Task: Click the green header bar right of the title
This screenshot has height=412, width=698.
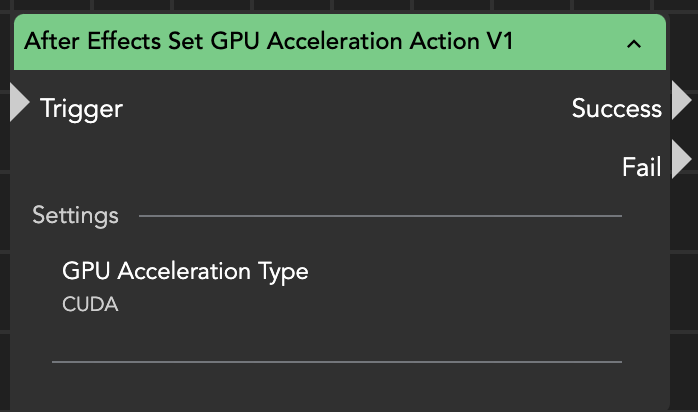Action: click(x=570, y=42)
